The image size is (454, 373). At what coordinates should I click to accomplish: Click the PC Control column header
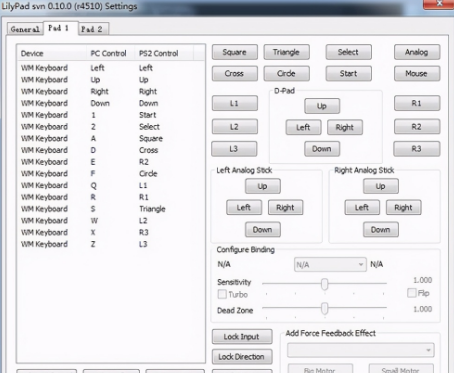pyautogui.click(x=111, y=53)
